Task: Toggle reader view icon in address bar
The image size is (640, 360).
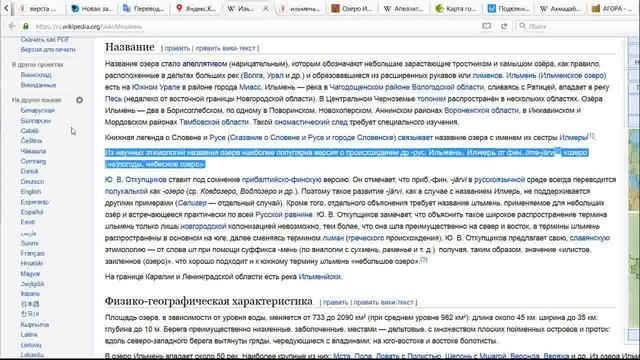Action: (x=487, y=26)
